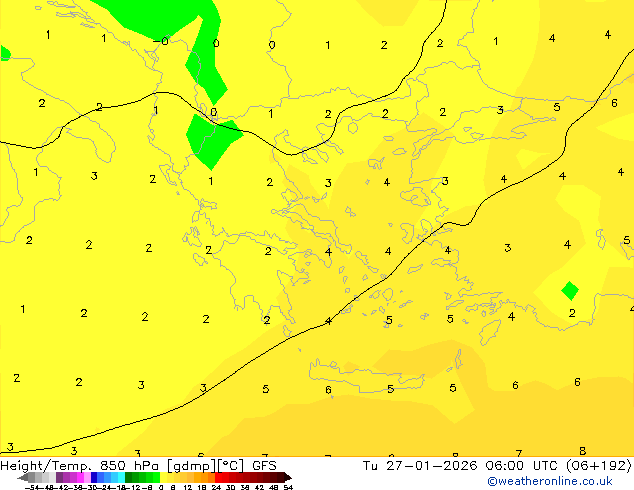634x490 pixels.
Task: Click the '-0' temperature label on the map
Action: (161, 41)
